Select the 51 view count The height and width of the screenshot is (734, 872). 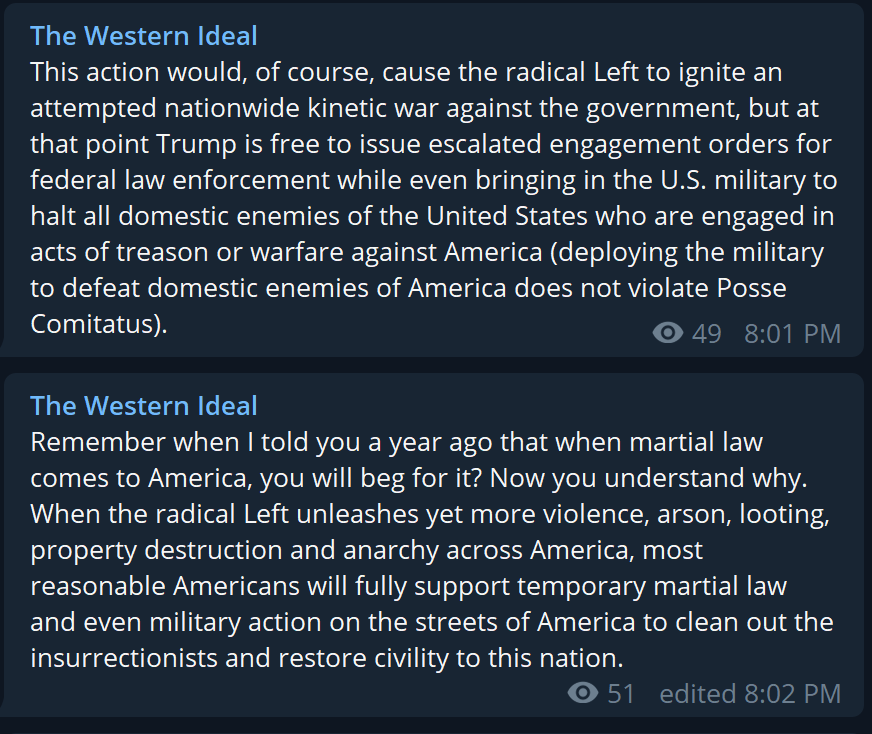[x=621, y=694]
